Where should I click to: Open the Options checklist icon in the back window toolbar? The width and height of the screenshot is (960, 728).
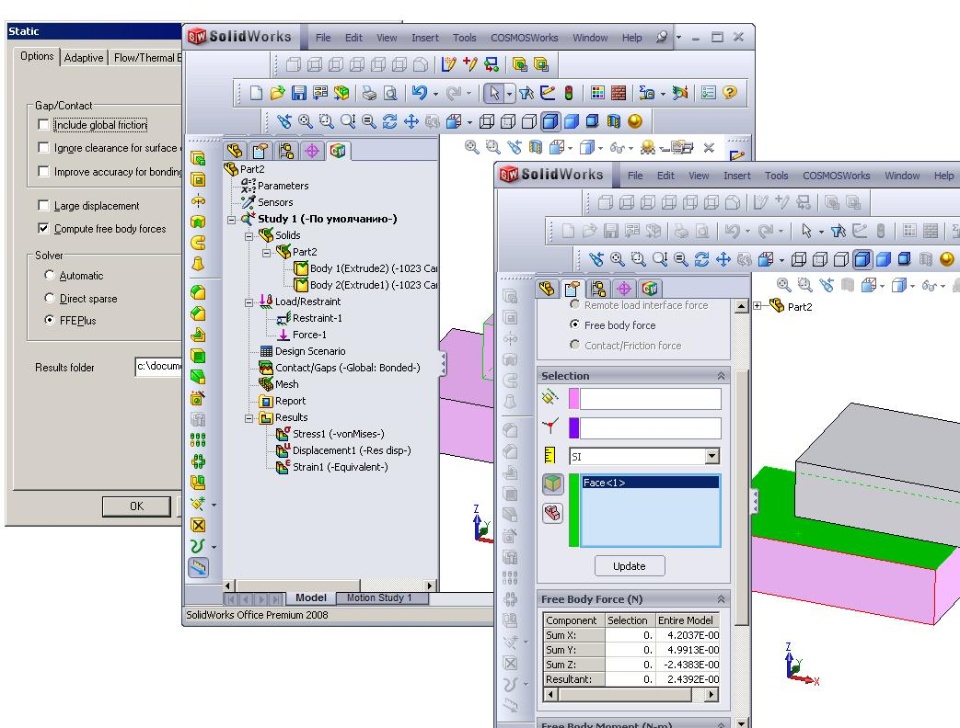pyautogui.click(x=708, y=92)
